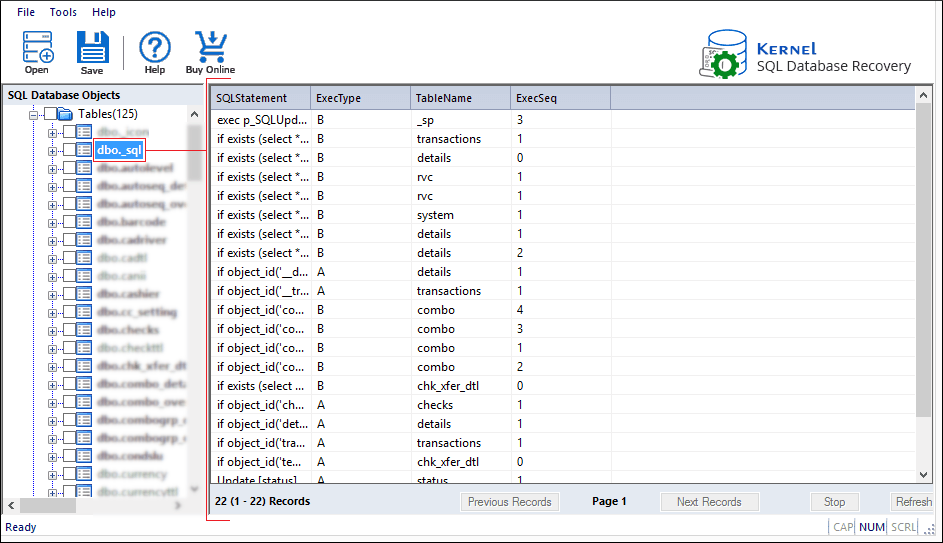943x543 pixels.
Task: Click the Refresh button
Action: point(914,502)
